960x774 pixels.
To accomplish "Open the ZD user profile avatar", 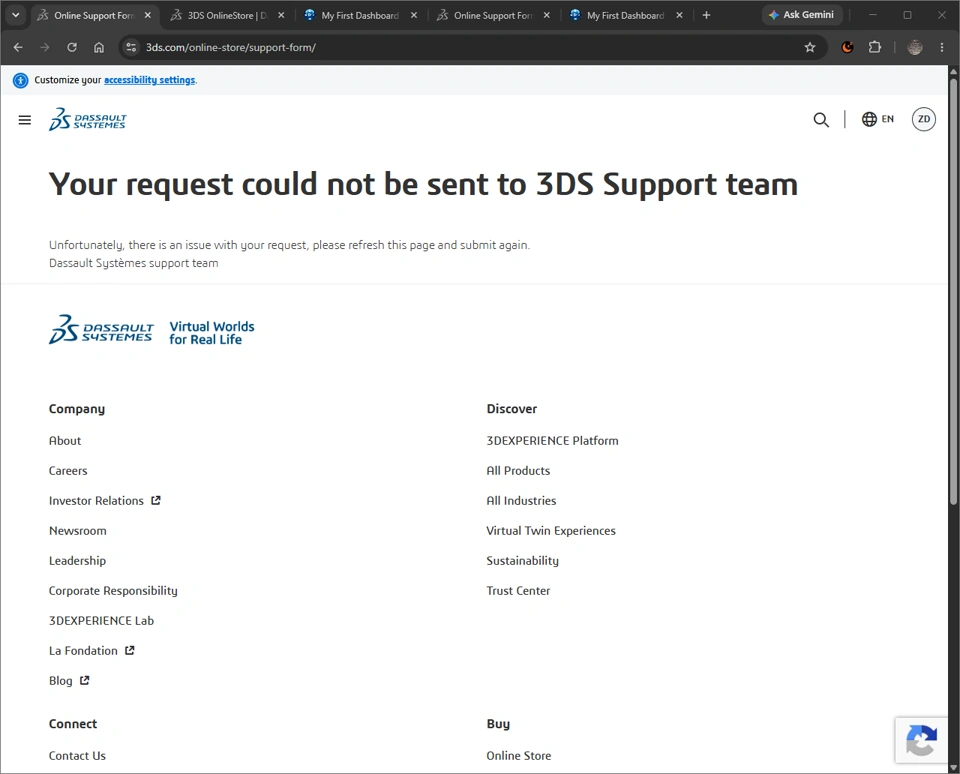I will pos(924,119).
